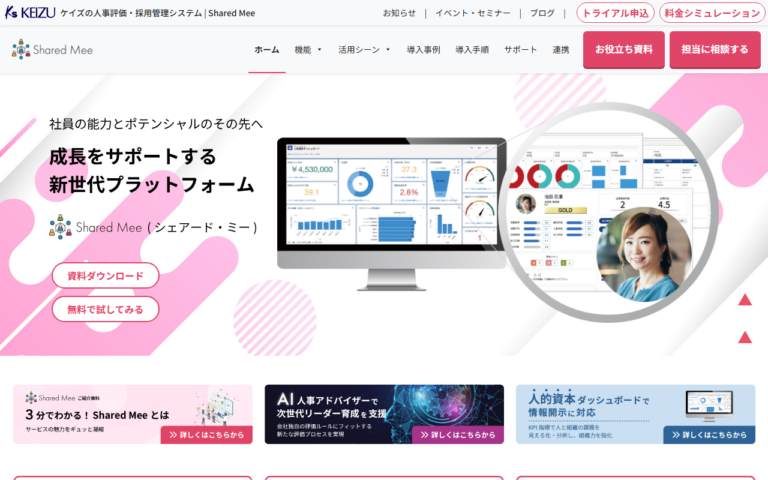This screenshot has width=768, height=480.
Task: Click the top bar text ケイズの人事評価・採用管理システム
Action: tap(131, 13)
